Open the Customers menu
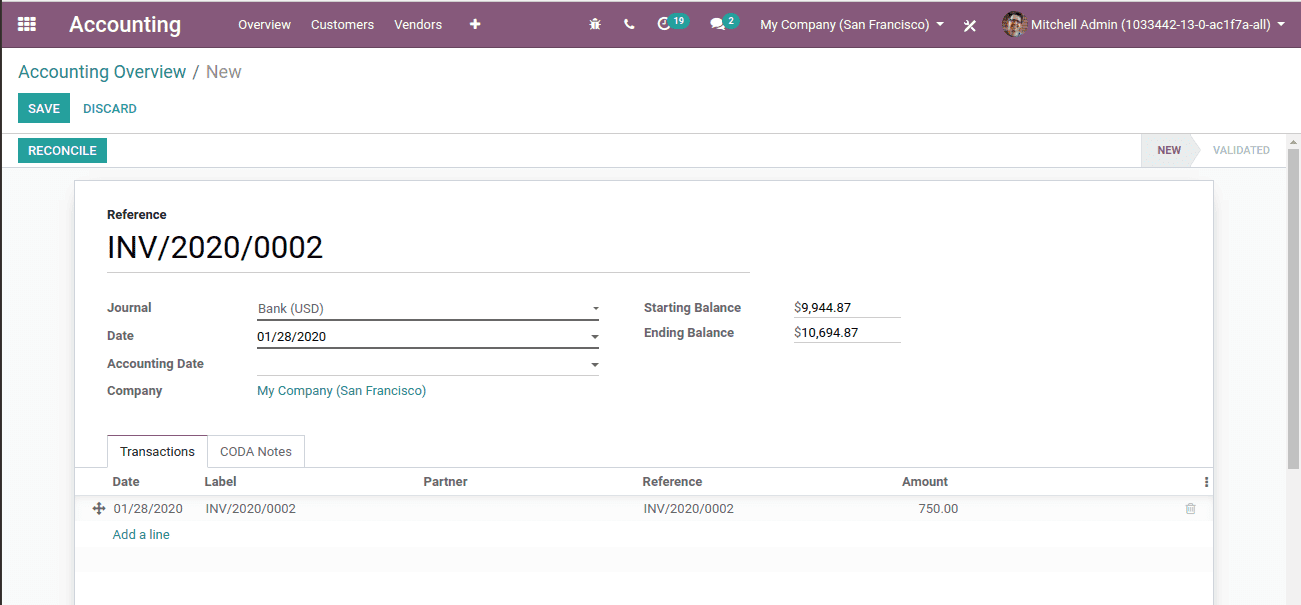 342,24
